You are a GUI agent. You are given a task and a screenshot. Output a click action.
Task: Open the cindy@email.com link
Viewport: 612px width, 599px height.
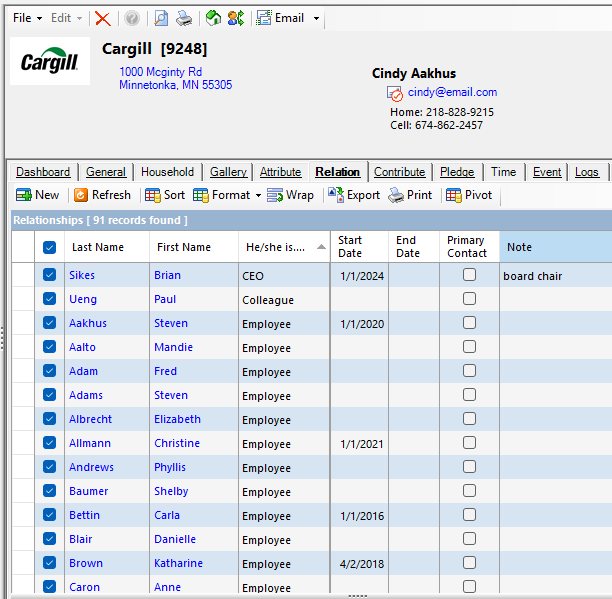[452, 92]
